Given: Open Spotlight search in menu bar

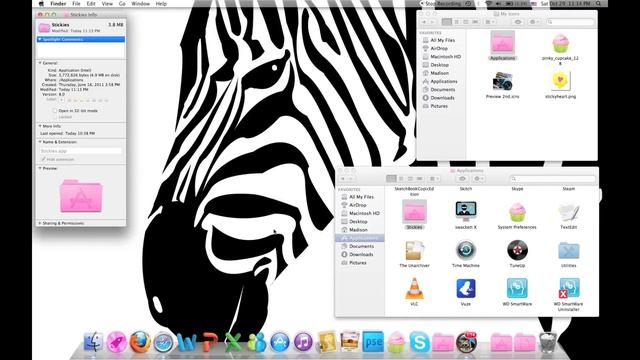Looking at the screenshot, I should point(598,3).
